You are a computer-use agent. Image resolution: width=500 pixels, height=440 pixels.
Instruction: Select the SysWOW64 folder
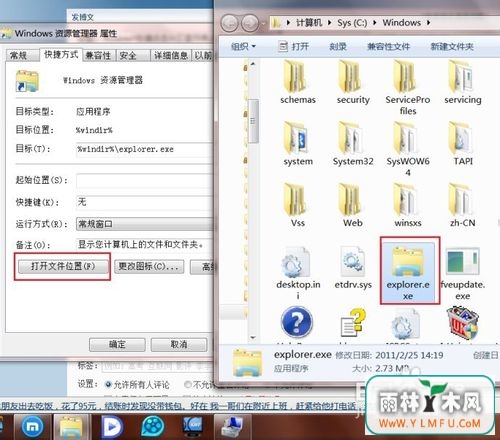click(408, 149)
